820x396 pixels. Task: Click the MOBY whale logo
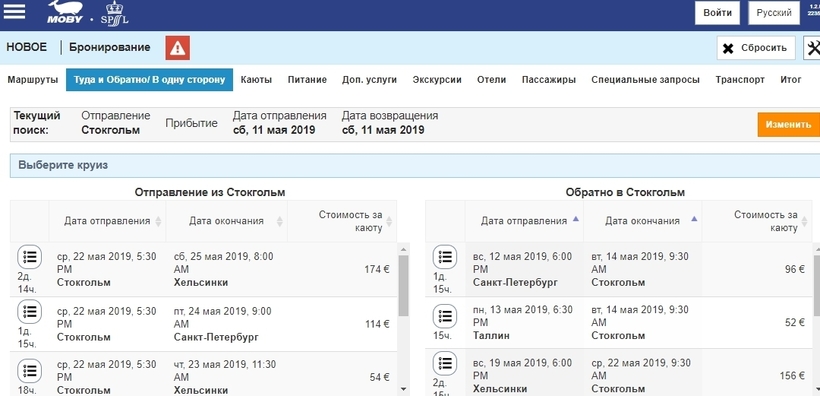[x=65, y=12]
